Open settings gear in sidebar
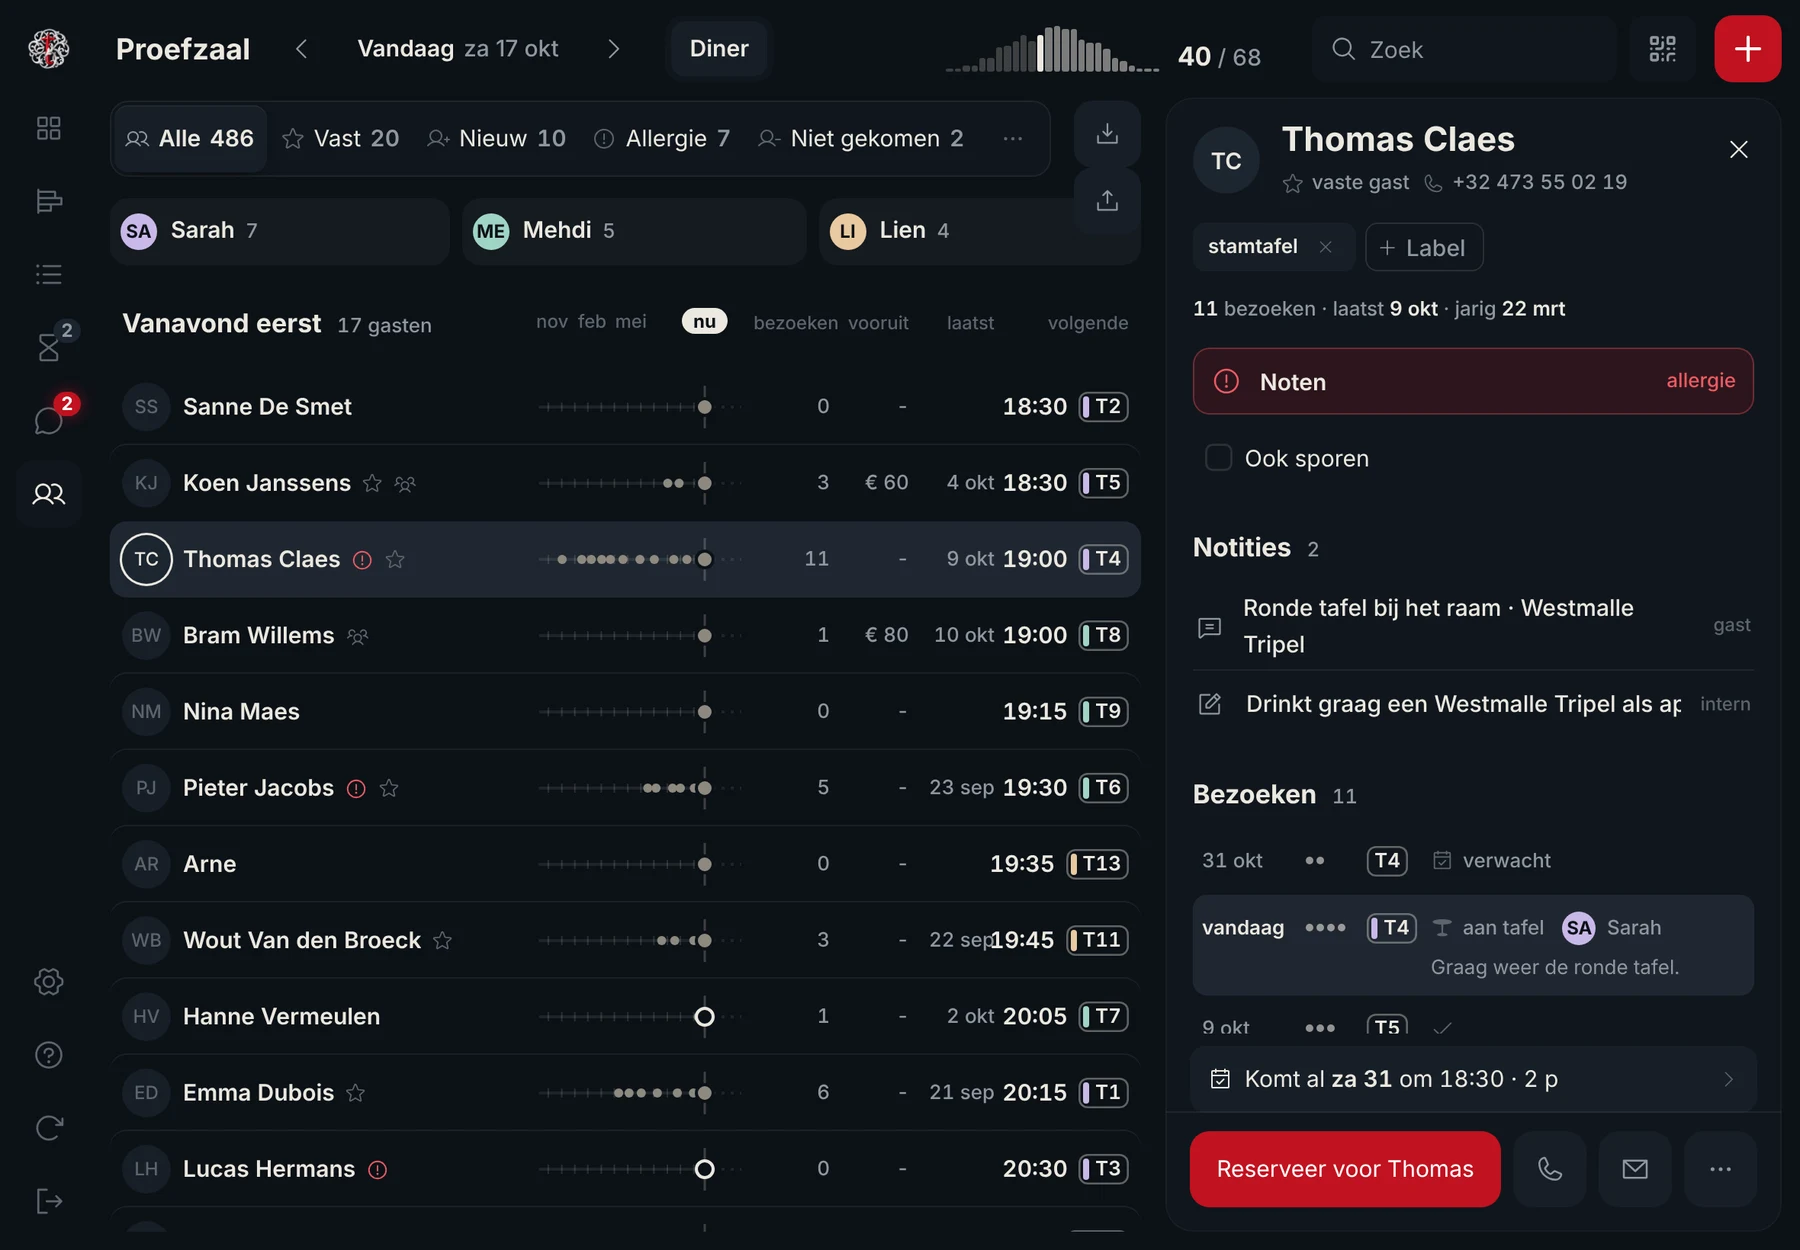The height and width of the screenshot is (1250, 1800). [x=49, y=981]
